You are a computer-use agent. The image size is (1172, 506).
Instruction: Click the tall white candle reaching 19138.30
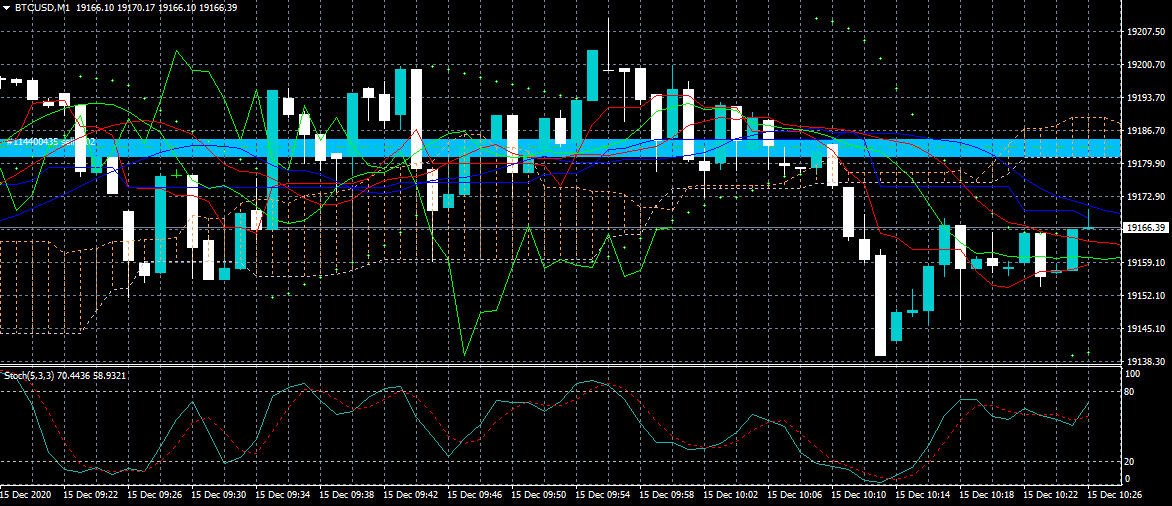(x=880, y=305)
